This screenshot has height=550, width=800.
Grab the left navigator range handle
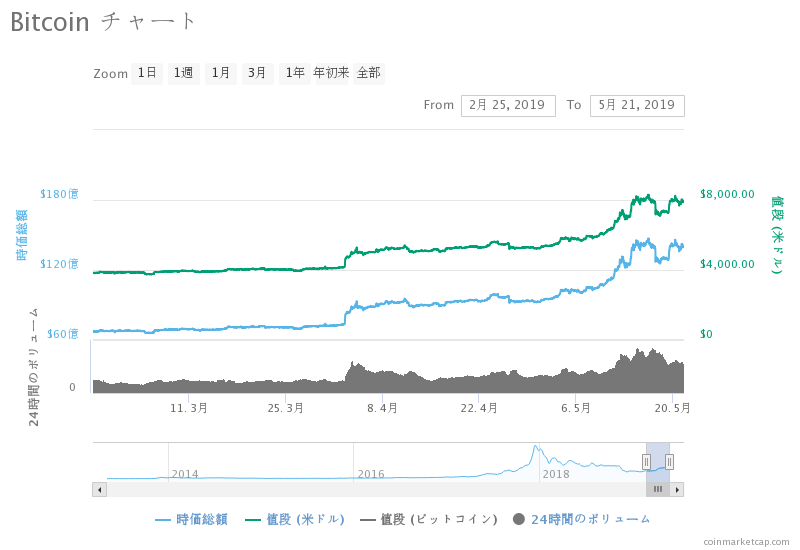point(646,462)
